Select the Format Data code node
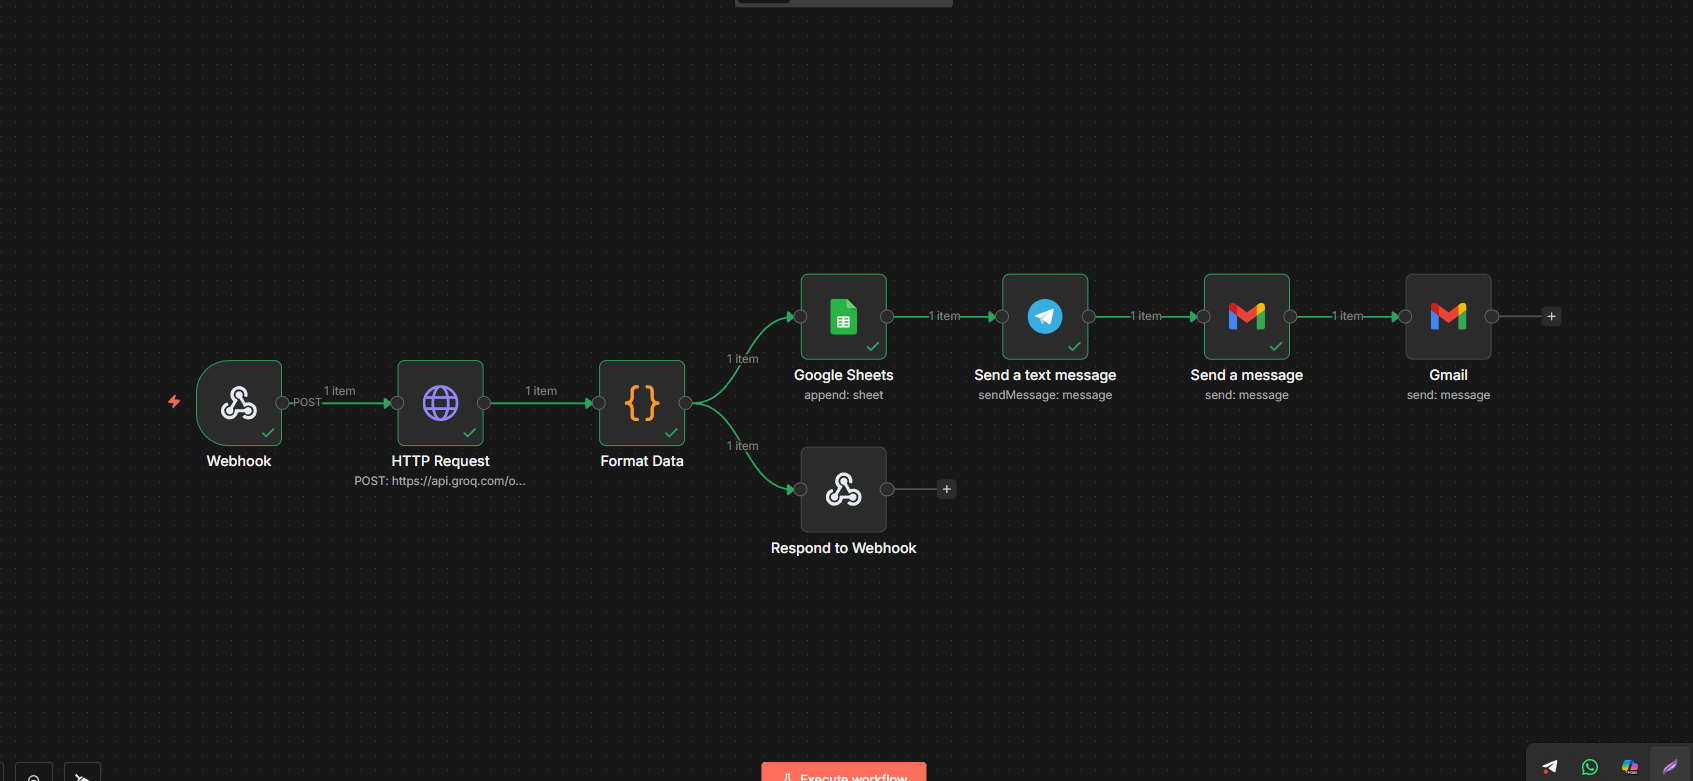The height and width of the screenshot is (781, 1693). (x=642, y=403)
